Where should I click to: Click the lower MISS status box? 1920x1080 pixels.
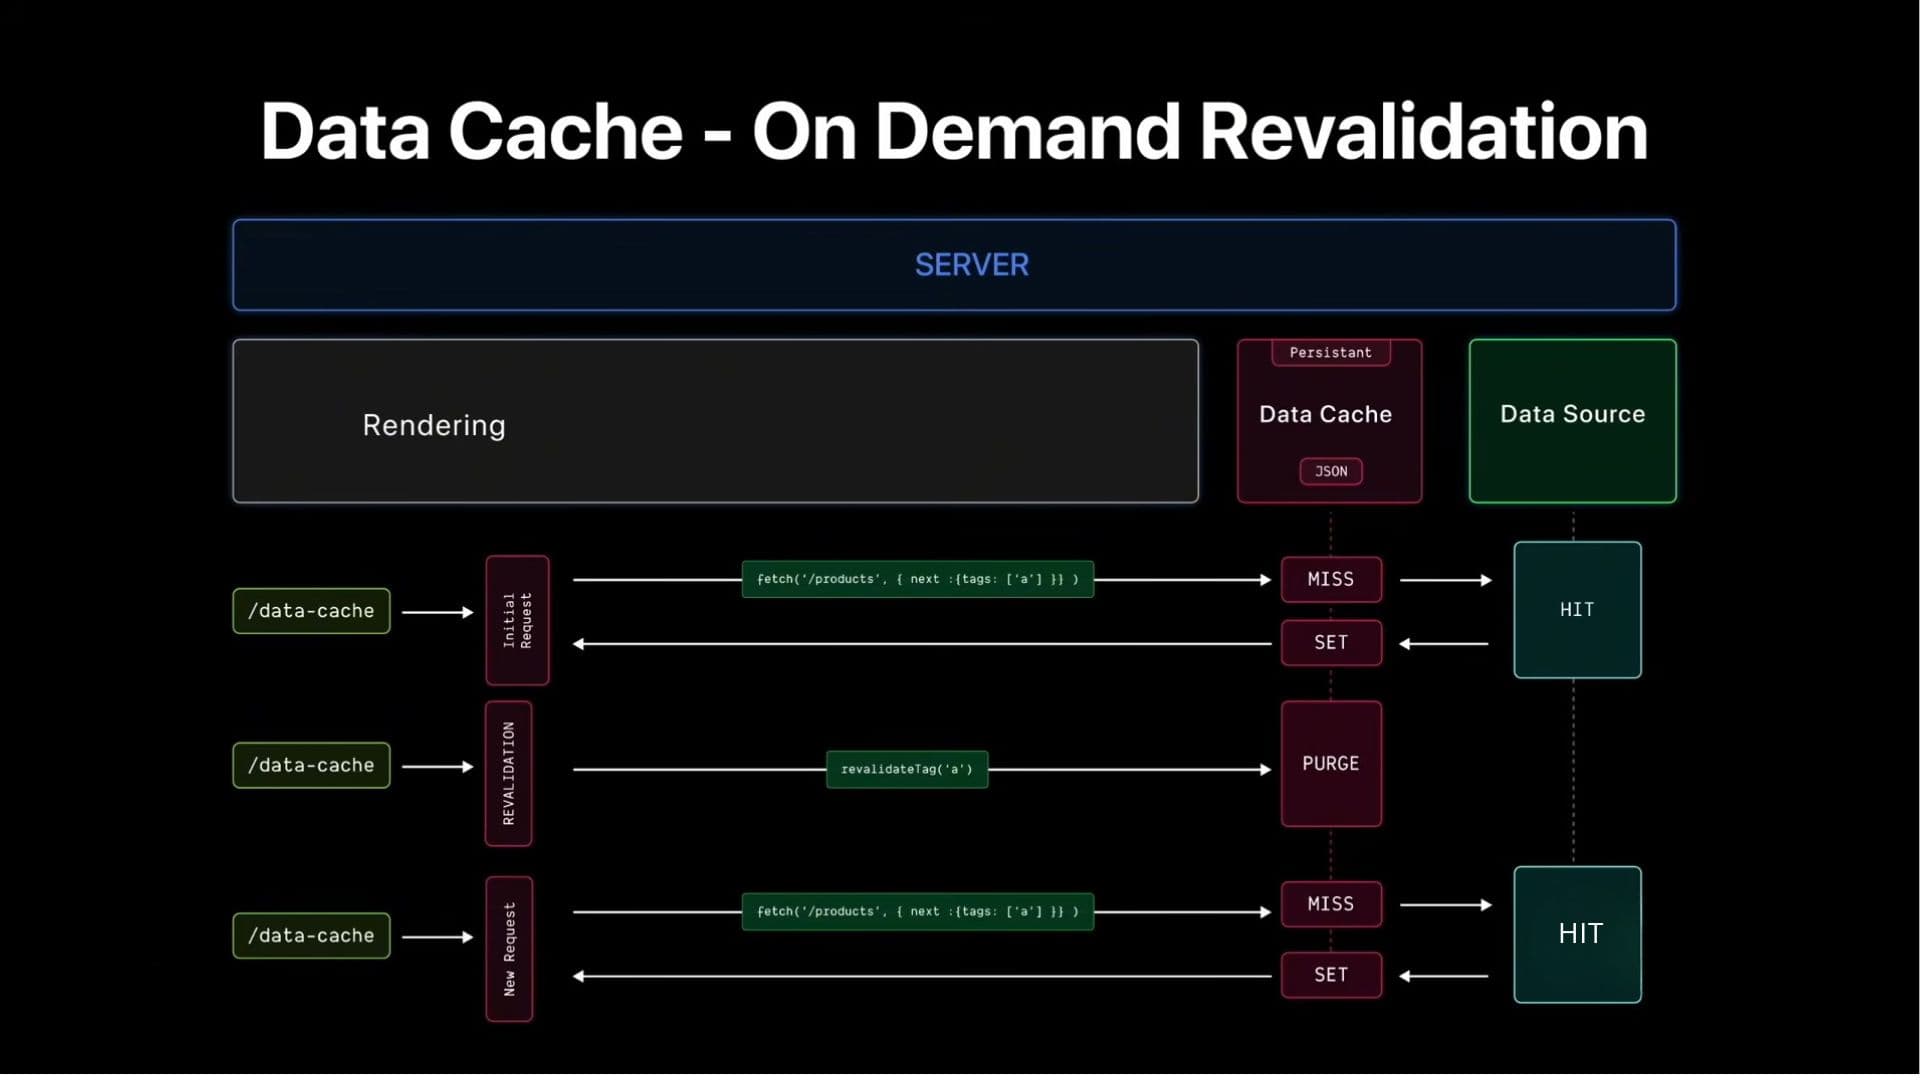[x=1331, y=903]
